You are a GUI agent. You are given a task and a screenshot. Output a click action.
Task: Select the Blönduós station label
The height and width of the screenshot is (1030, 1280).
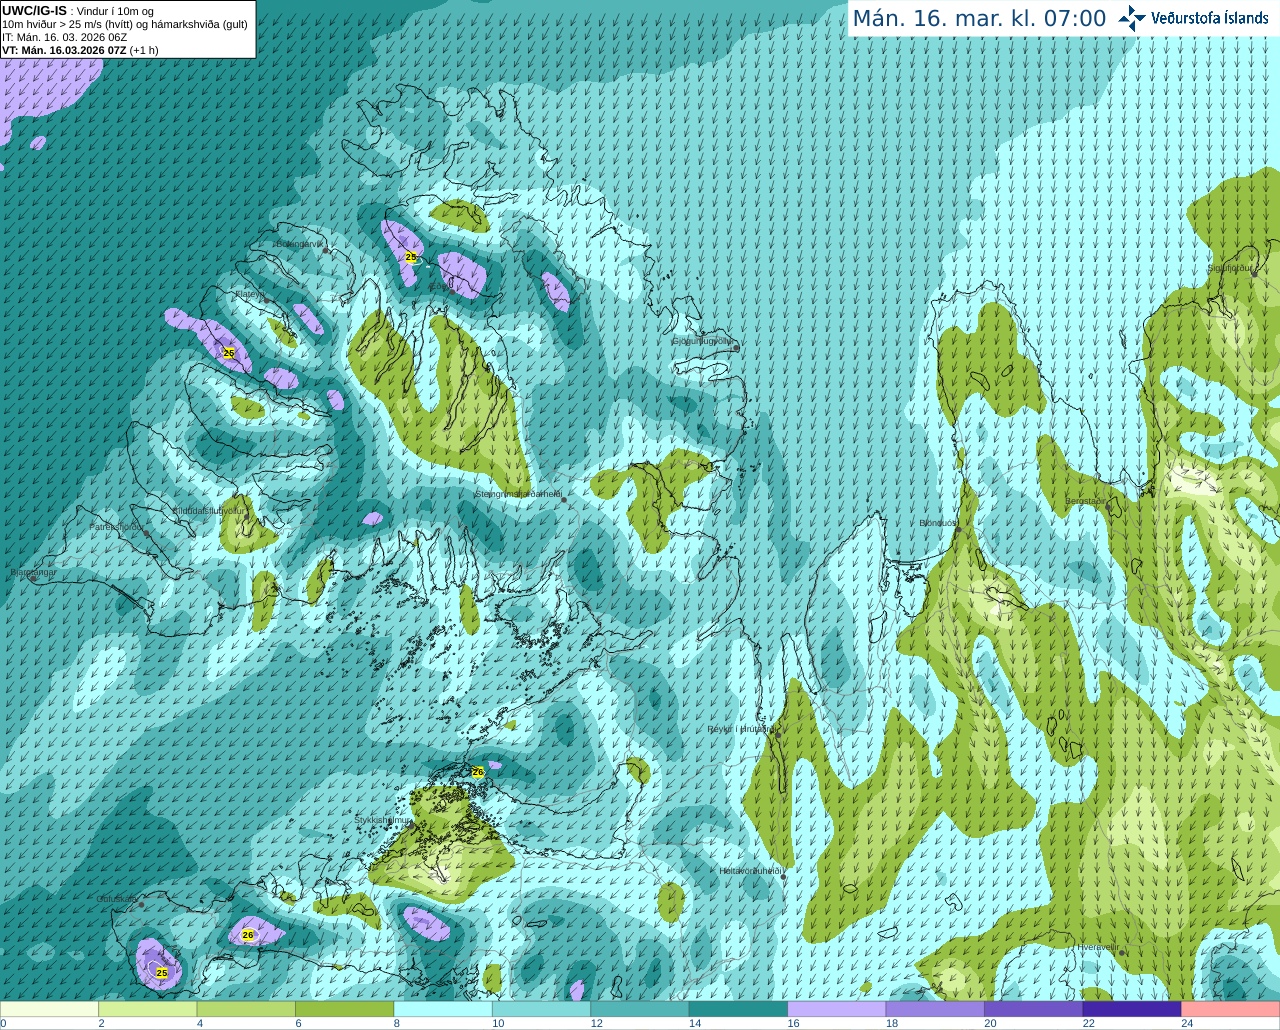pyautogui.click(x=938, y=523)
